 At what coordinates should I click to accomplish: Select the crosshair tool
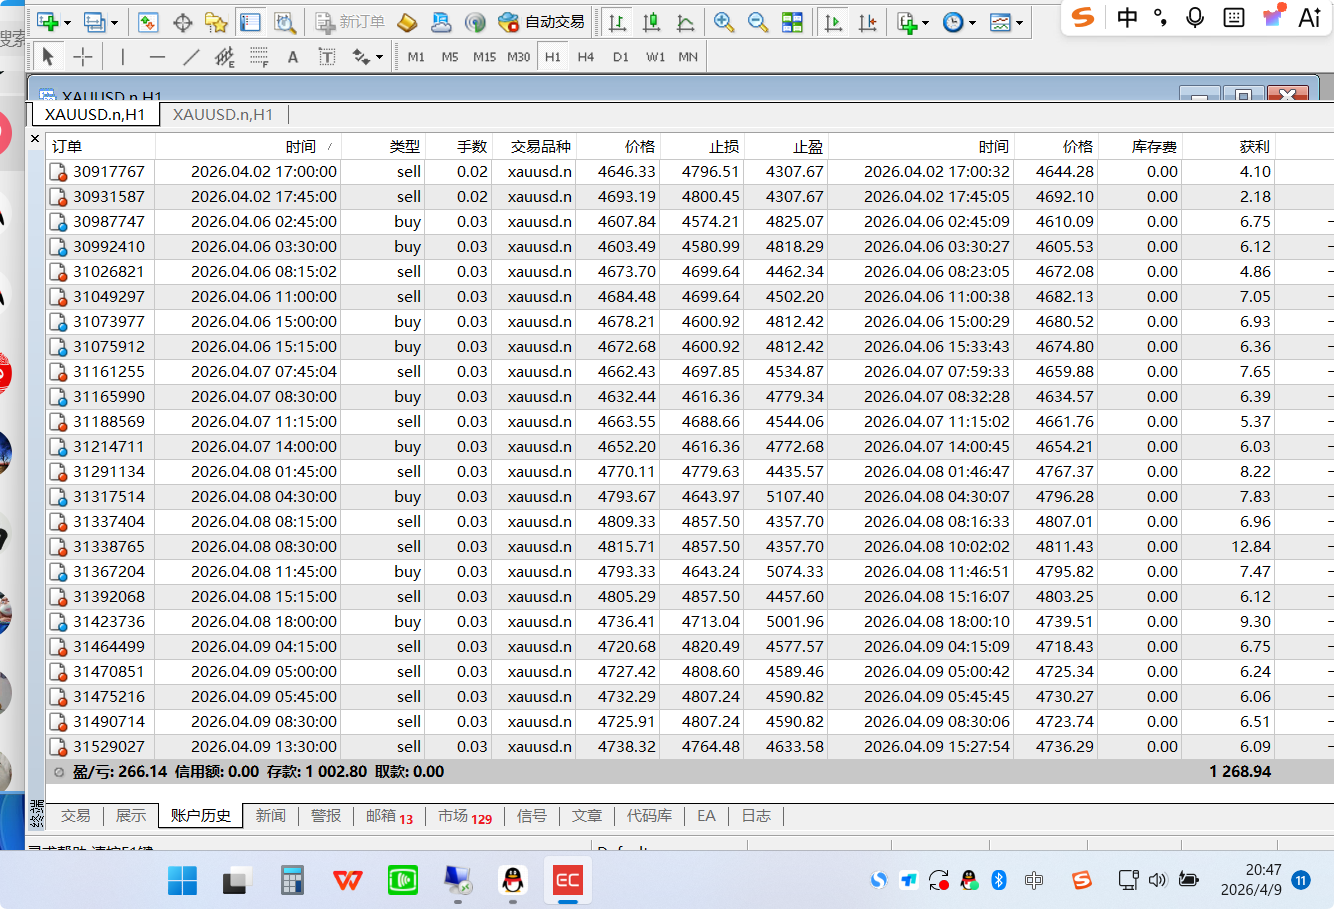coord(83,57)
